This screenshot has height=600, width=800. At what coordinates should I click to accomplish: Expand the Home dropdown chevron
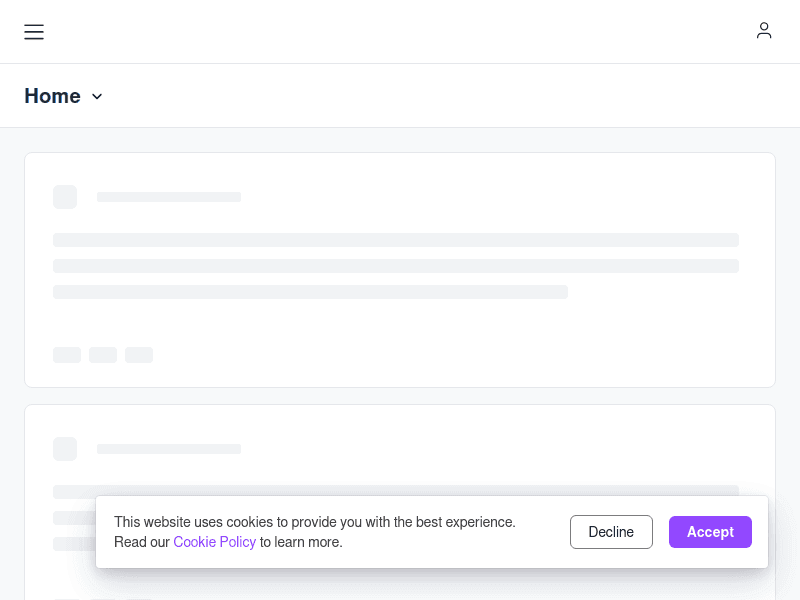click(x=97, y=97)
